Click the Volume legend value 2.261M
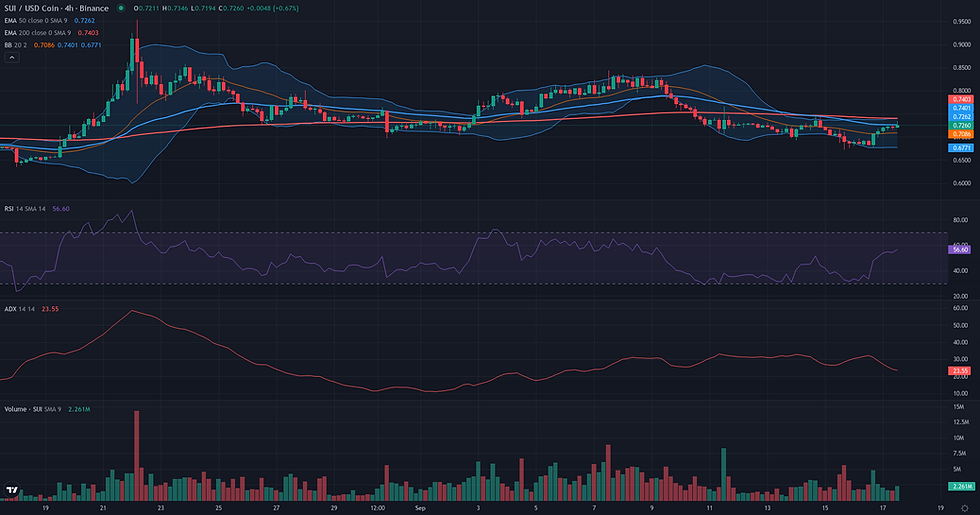980x515 pixels. pyautogui.click(x=79, y=409)
